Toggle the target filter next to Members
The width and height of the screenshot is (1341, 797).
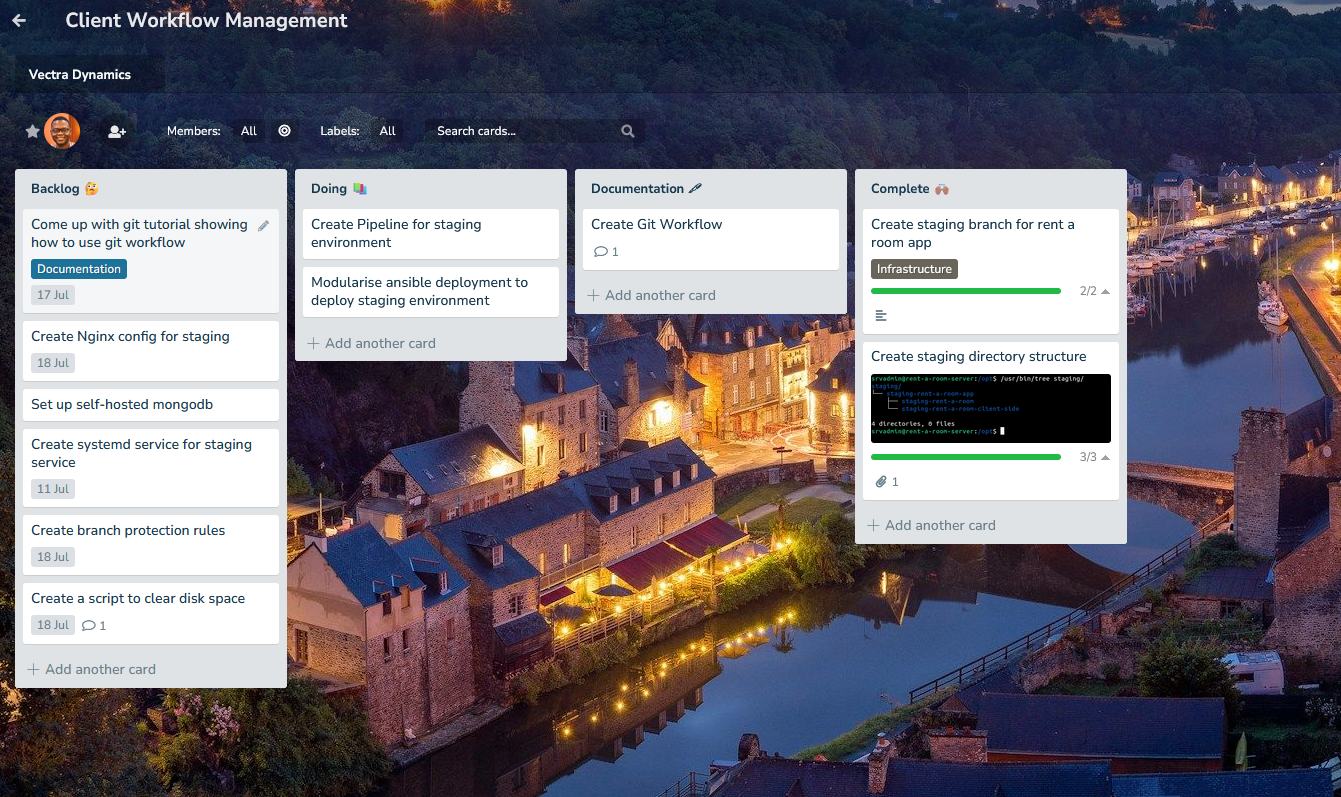coord(284,131)
